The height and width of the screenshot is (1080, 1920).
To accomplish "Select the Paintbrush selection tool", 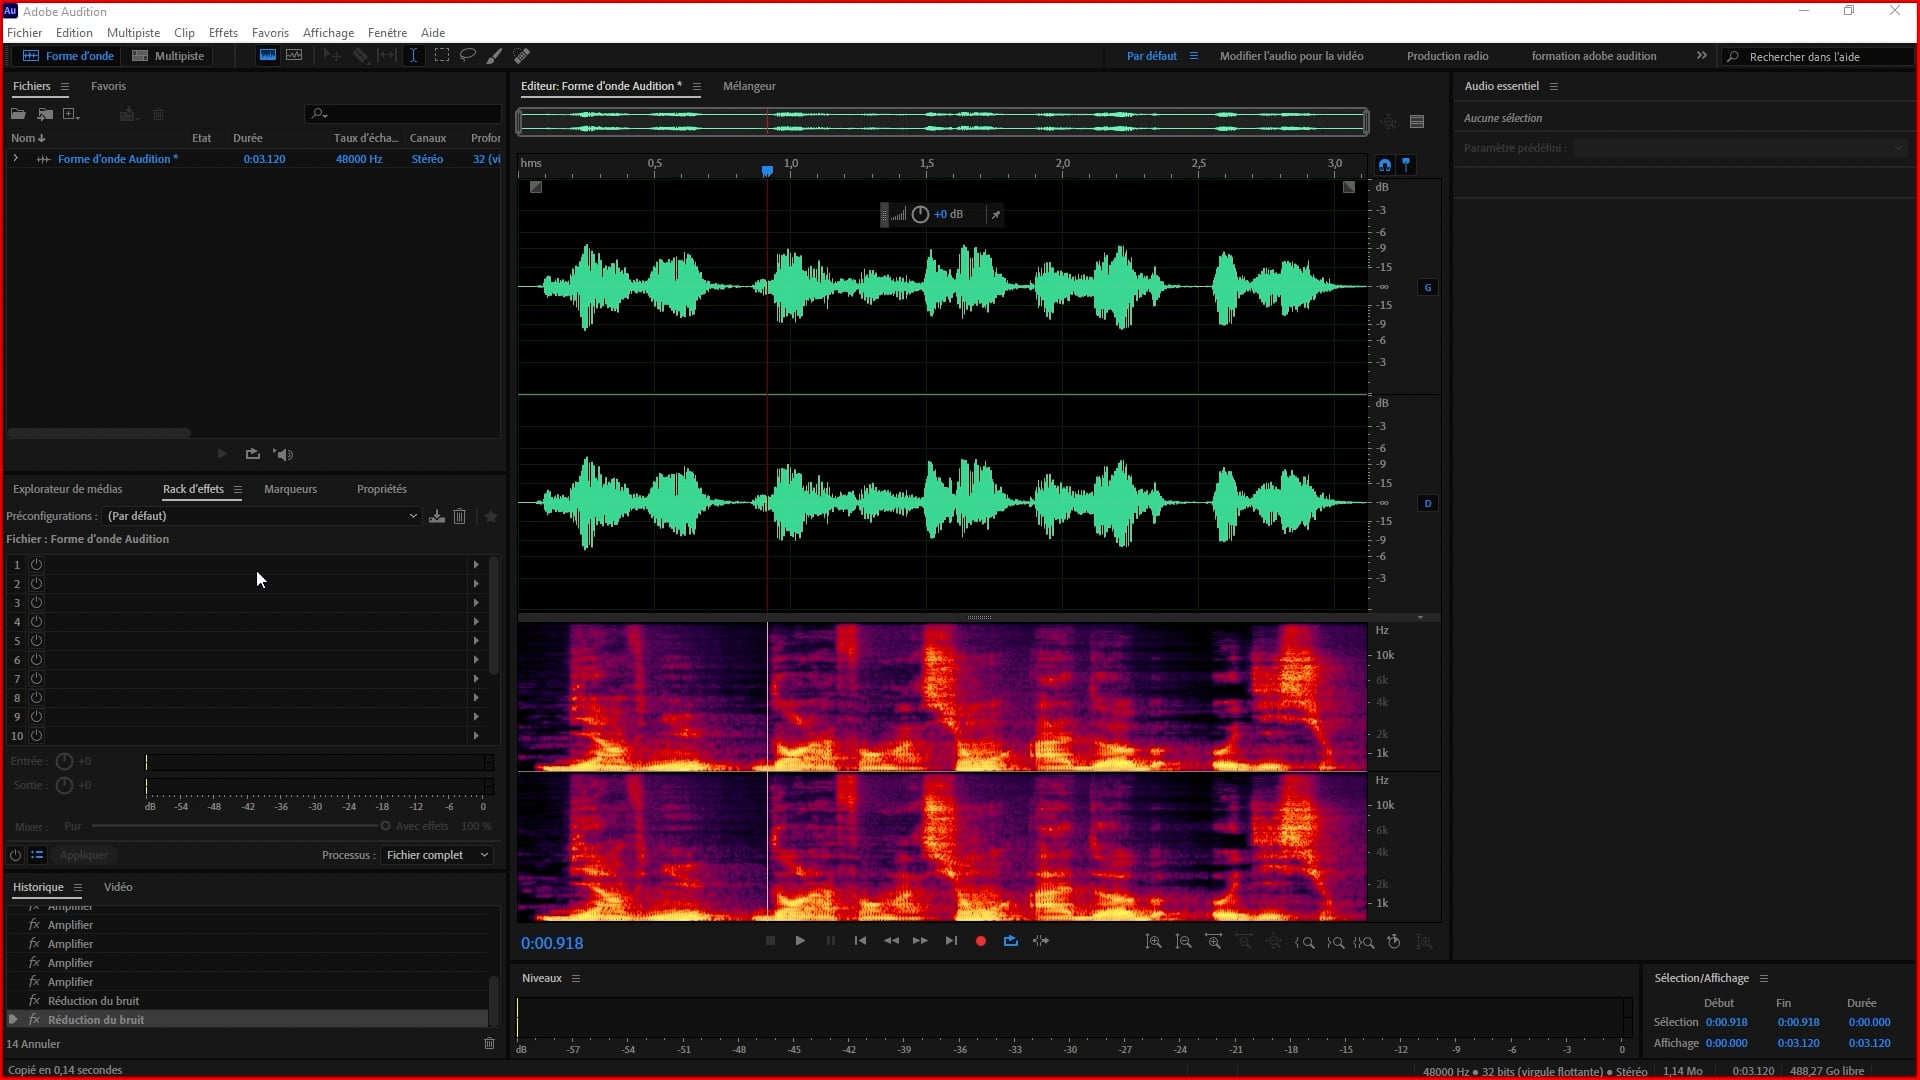I will coord(494,55).
